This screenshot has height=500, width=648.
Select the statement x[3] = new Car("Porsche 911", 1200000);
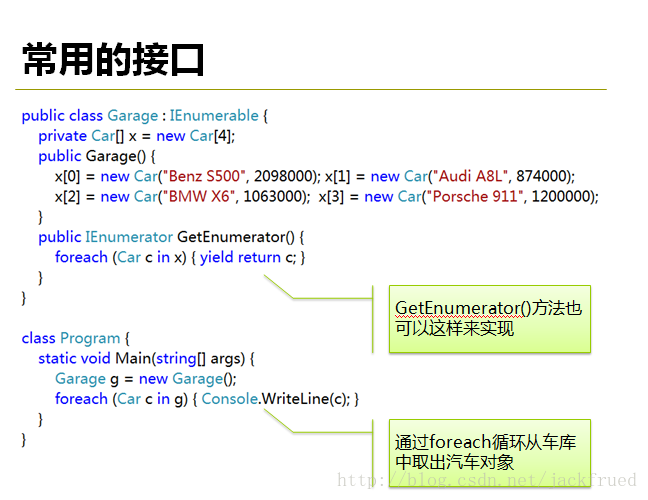(458, 197)
